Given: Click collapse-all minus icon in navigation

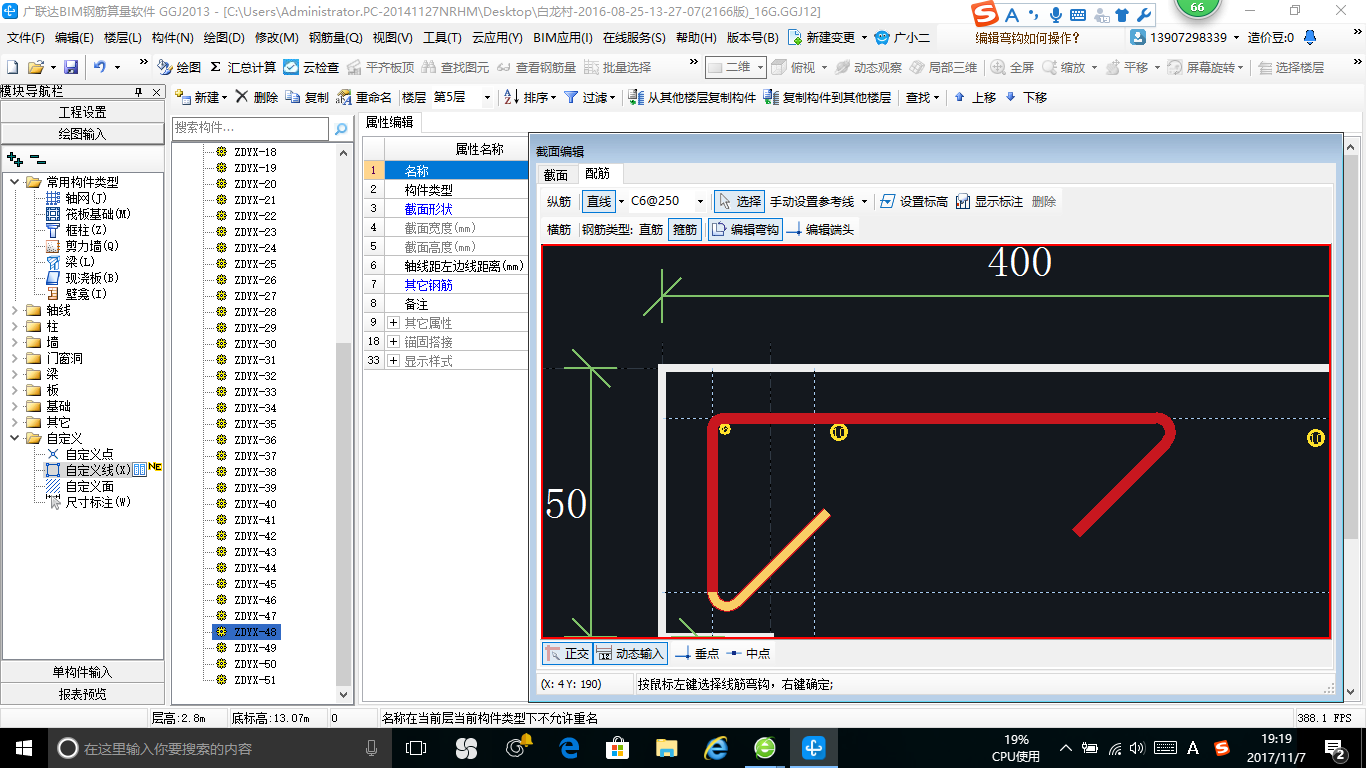Looking at the screenshot, I should (x=37, y=158).
